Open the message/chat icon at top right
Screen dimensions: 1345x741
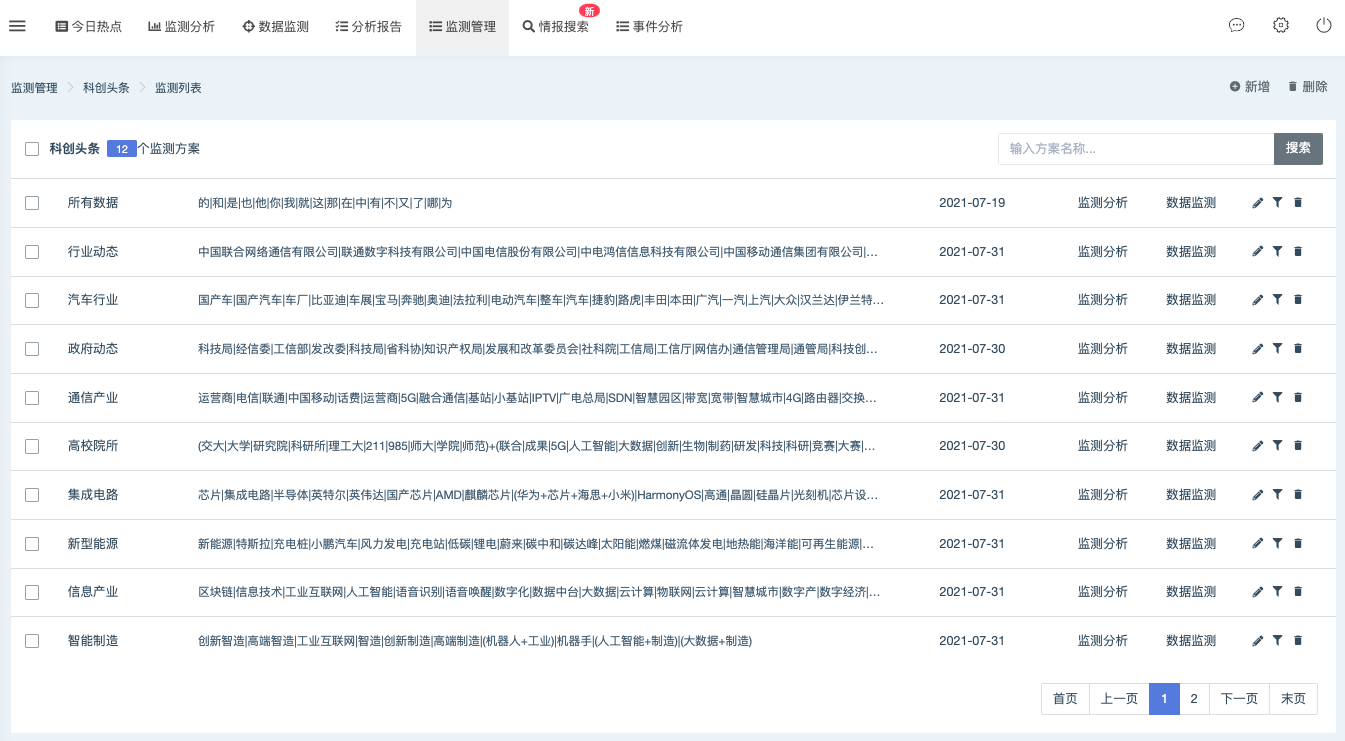point(1236,25)
